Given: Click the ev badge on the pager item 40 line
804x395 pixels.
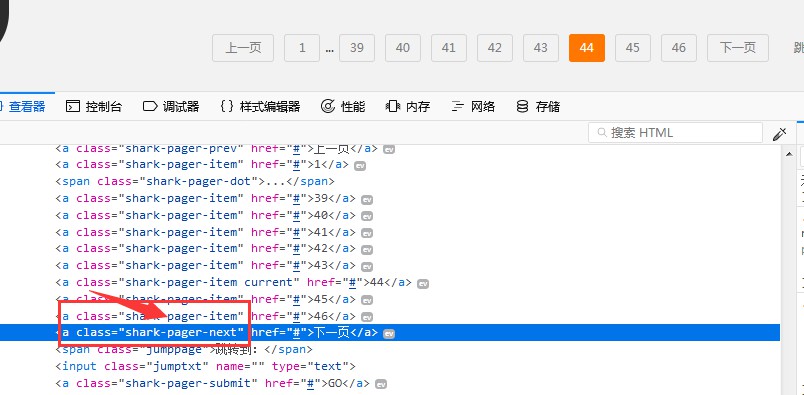Looking at the screenshot, I should (367, 216).
